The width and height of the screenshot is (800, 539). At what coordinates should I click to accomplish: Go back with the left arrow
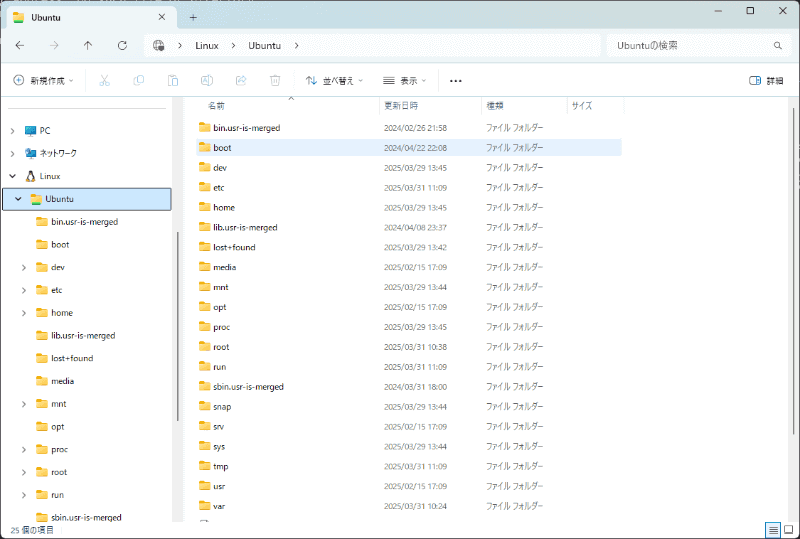point(20,45)
